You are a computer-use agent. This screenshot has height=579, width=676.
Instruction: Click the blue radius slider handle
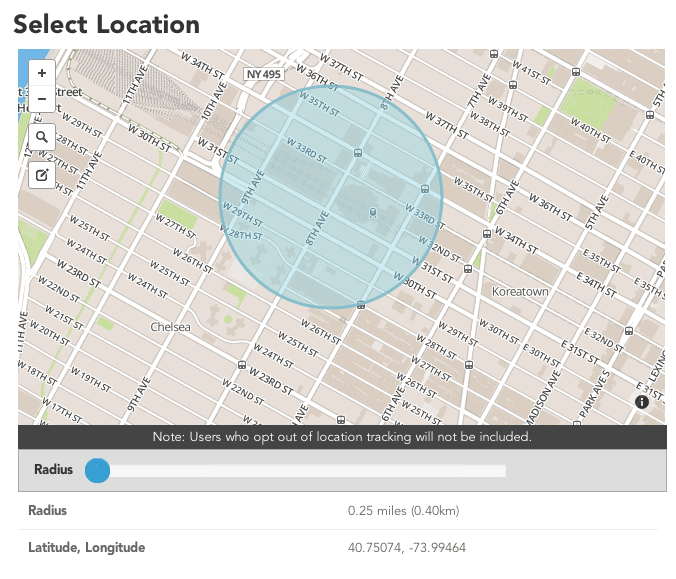coord(97,470)
